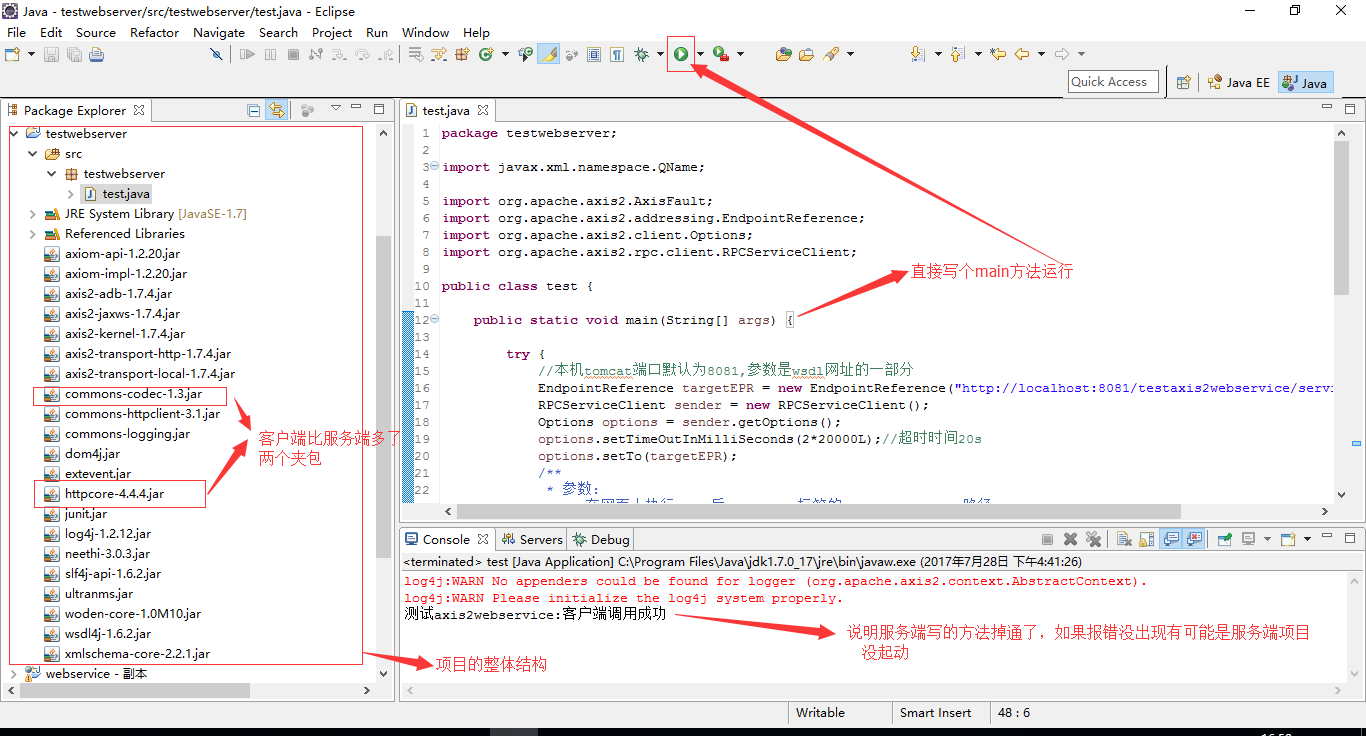Click the Run Last Tool external tools icon
The width and height of the screenshot is (1366, 736).
(x=719, y=54)
